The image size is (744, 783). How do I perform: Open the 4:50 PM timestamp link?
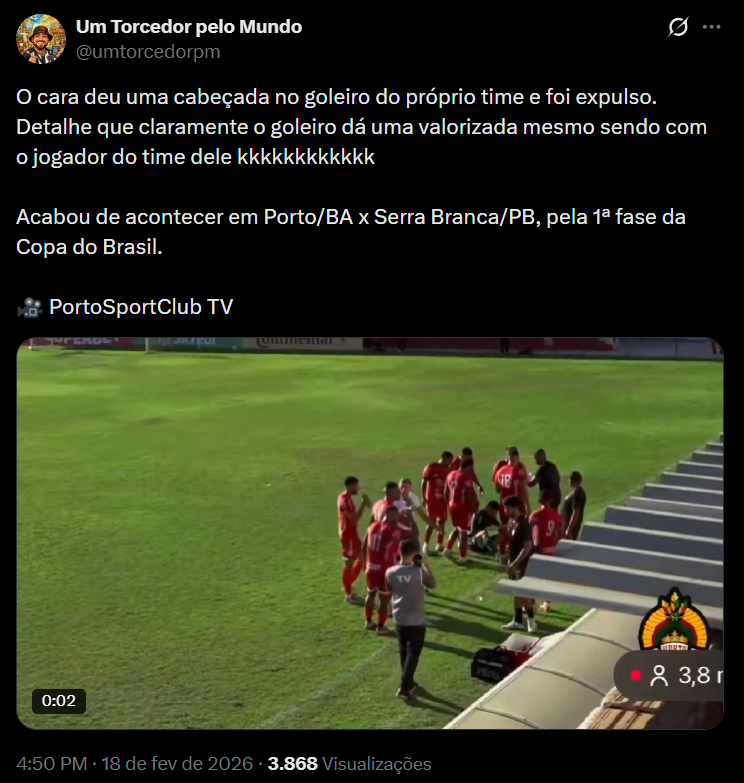tap(51, 764)
